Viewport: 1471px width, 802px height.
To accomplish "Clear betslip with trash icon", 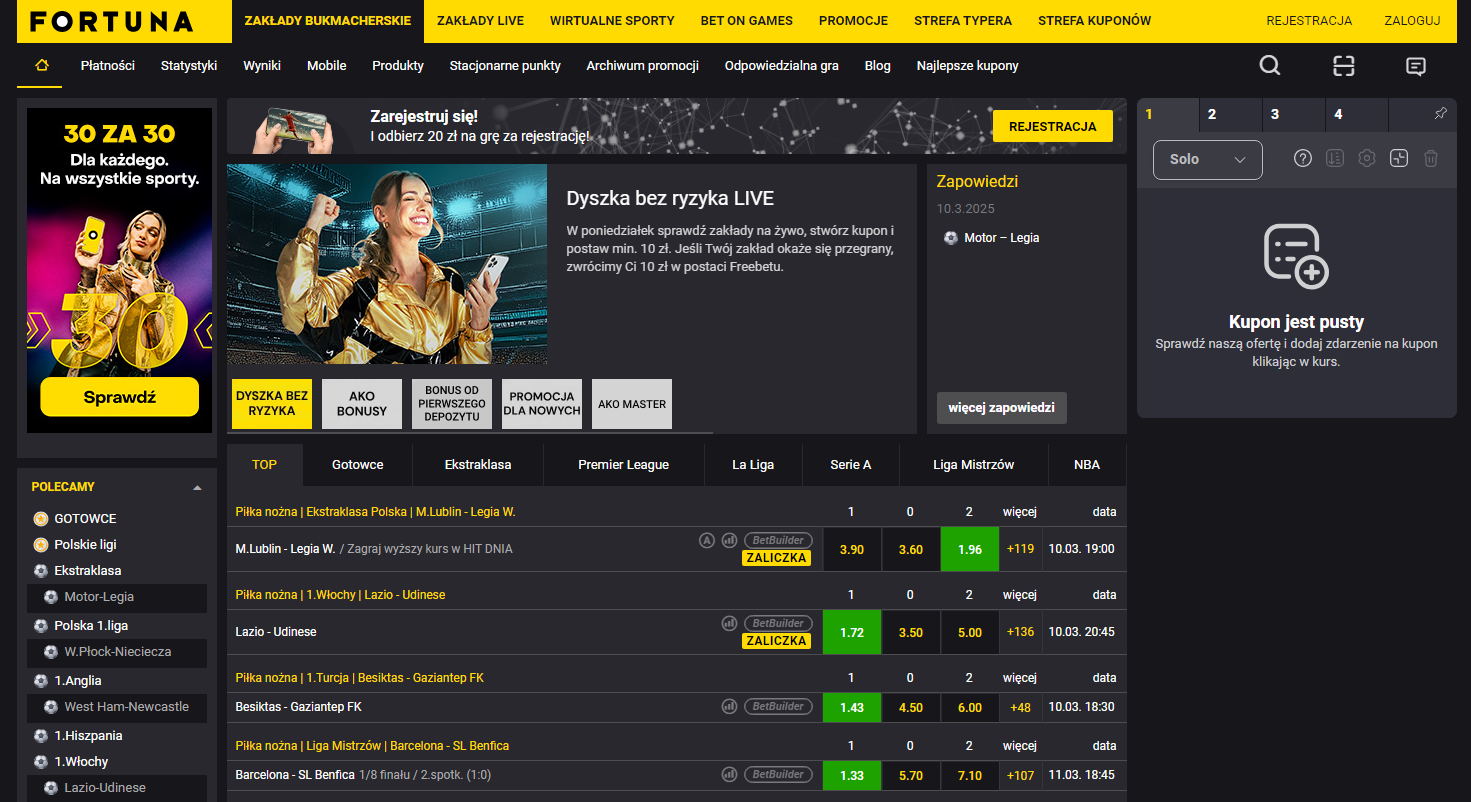I will click(1431, 158).
